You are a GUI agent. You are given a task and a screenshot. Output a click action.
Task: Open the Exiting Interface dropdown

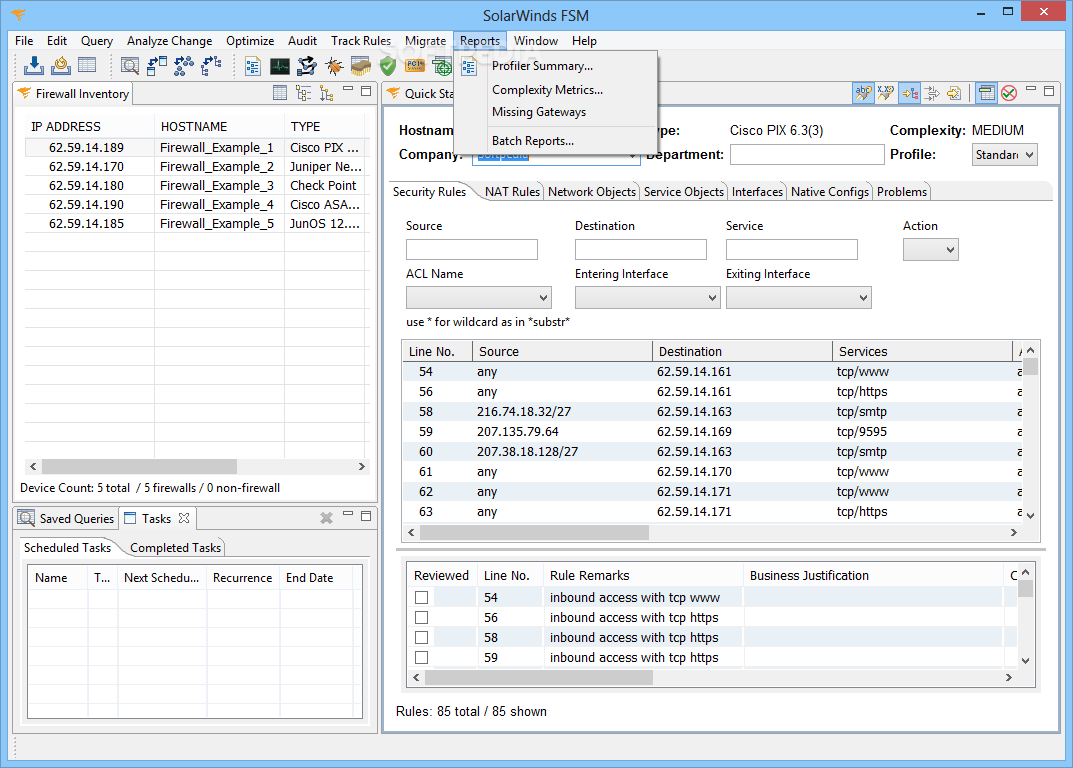pyautogui.click(x=799, y=298)
